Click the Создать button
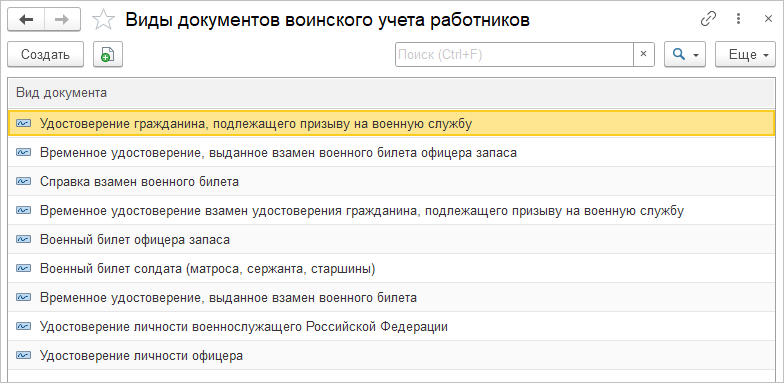 click(46, 54)
